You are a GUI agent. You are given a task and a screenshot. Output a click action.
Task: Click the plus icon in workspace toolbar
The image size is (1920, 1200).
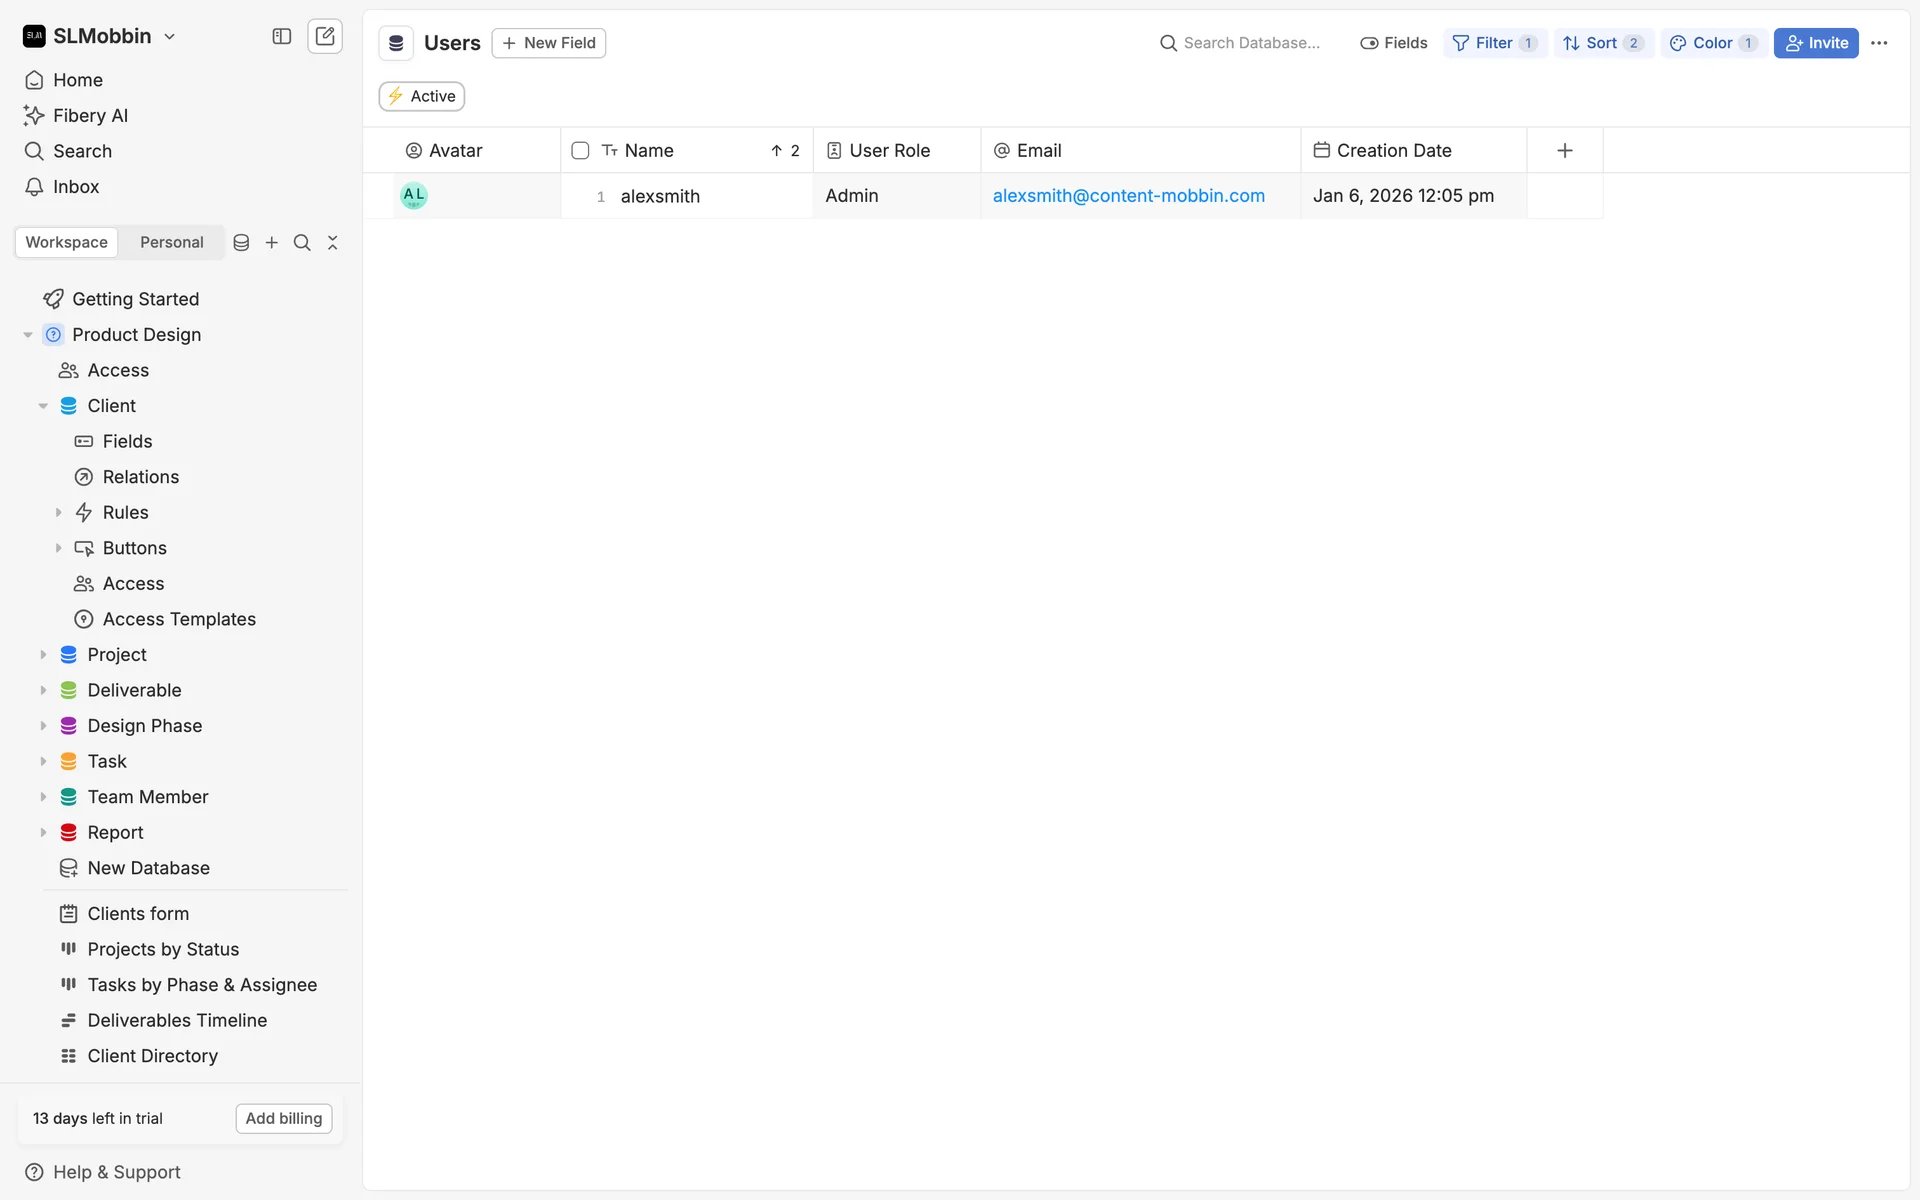272,243
